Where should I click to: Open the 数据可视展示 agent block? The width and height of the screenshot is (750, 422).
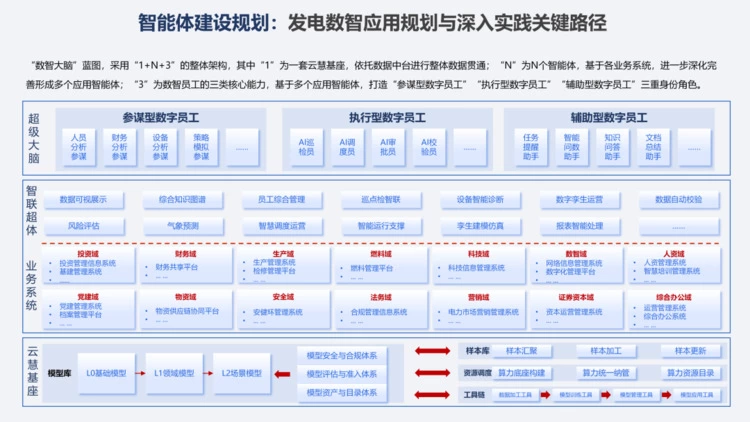pos(83,200)
